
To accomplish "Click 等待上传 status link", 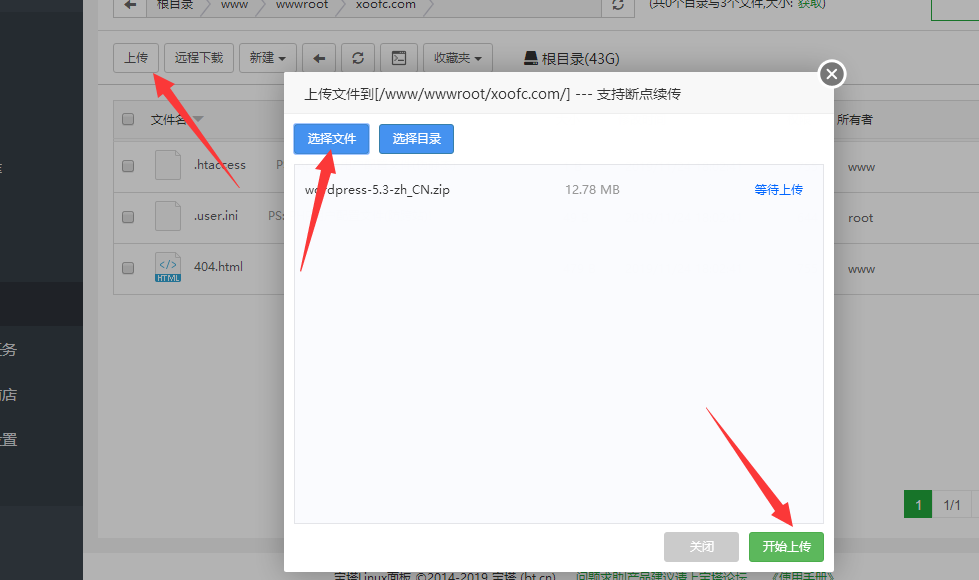I will click(x=778, y=190).
